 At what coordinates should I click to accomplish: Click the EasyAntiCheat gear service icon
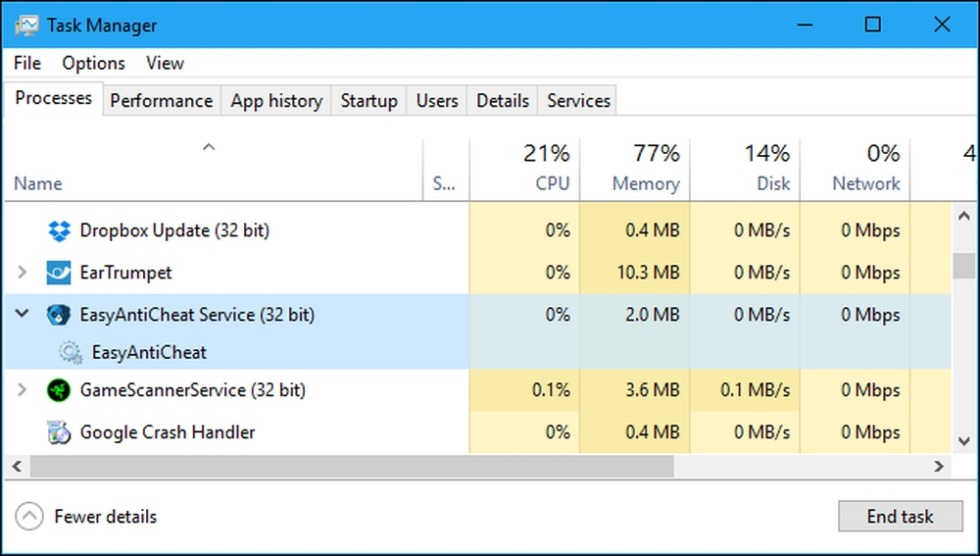[x=70, y=352]
